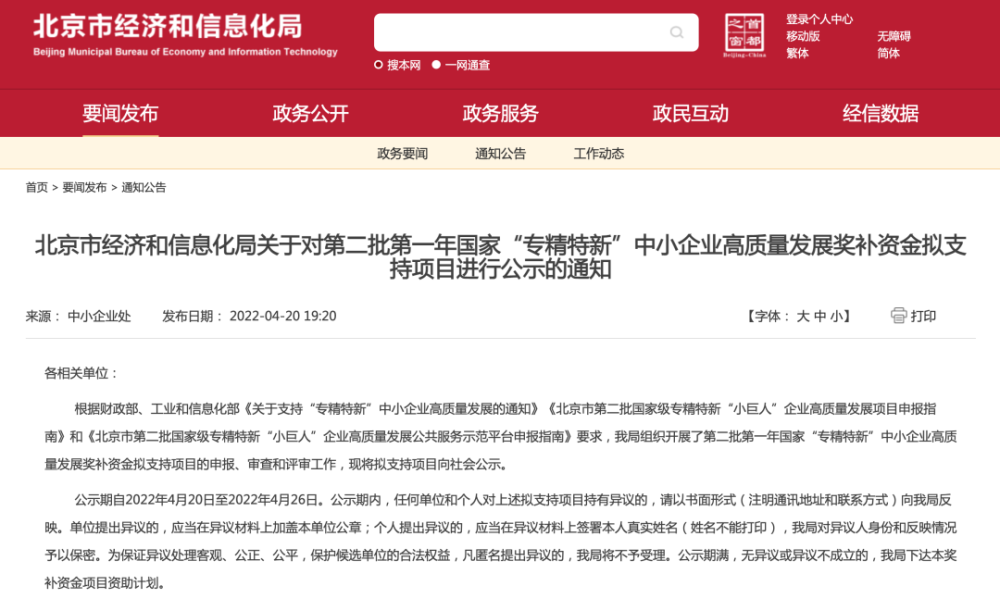Click the 登录个人中心 link
The image size is (1000, 611).
820,20
